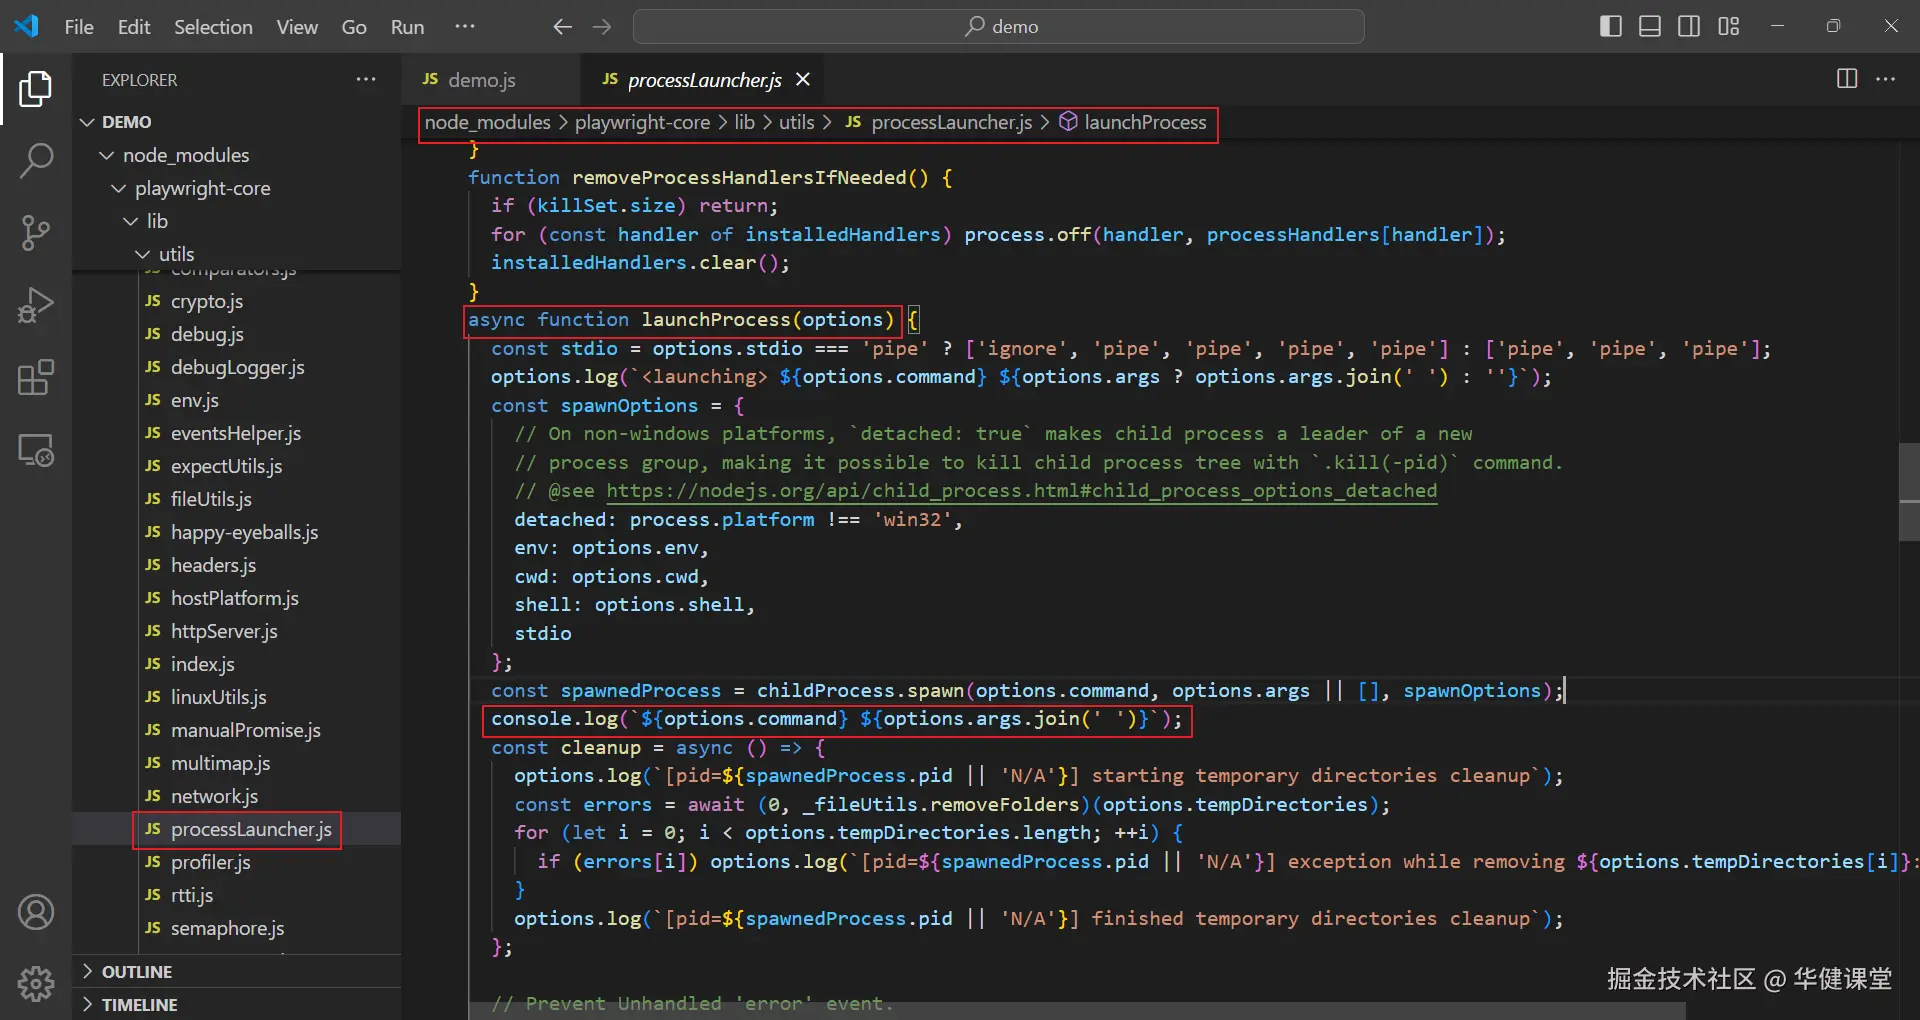
Task: Toggle the Primary Side Bar visibility
Action: pyautogui.click(x=1610, y=27)
